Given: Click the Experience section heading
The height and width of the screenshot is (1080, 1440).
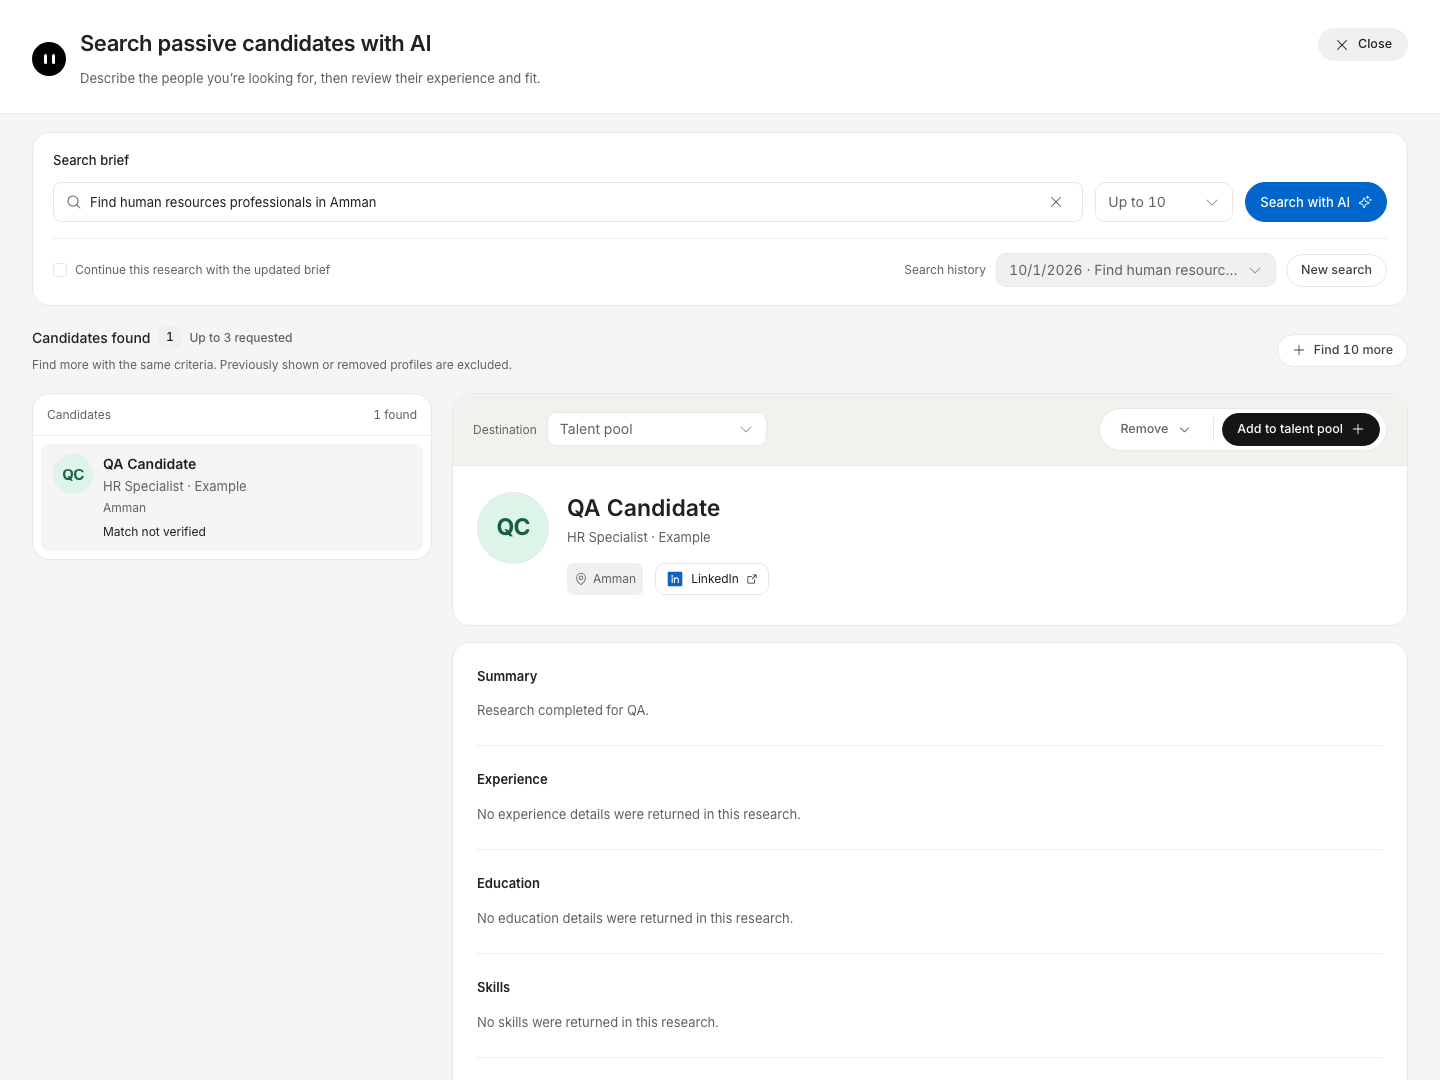Looking at the screenshot, I should coord(512,780).
